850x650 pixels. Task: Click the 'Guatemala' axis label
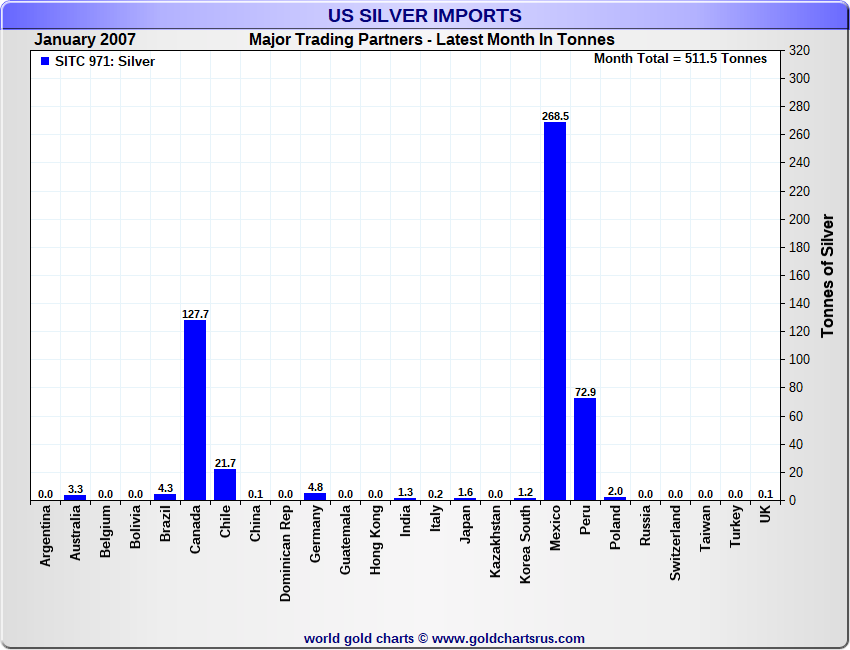[345, 539]
